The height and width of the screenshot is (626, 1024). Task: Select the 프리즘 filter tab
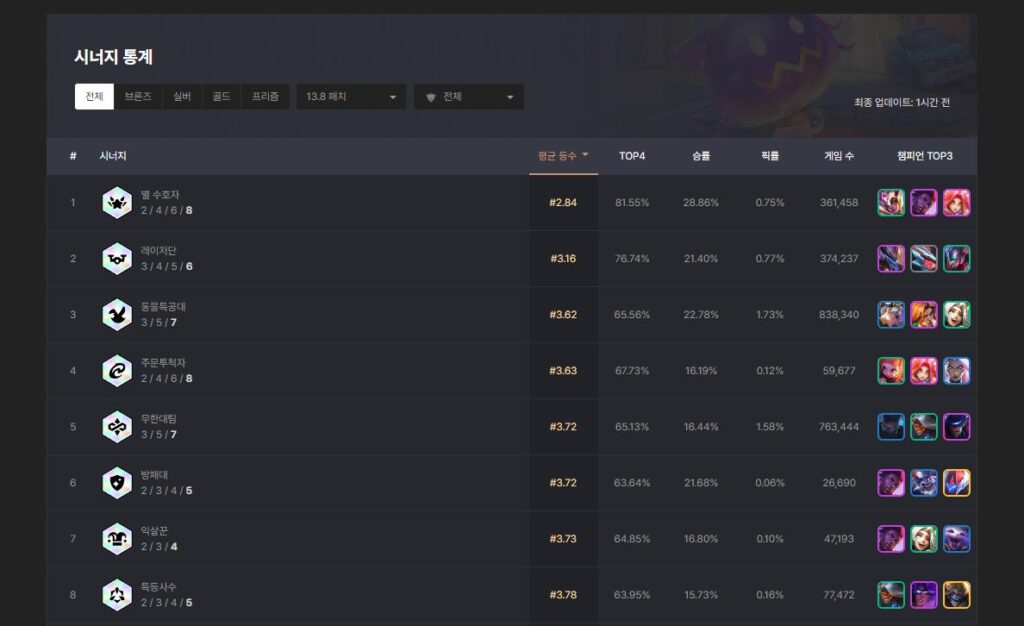point(265,97)
